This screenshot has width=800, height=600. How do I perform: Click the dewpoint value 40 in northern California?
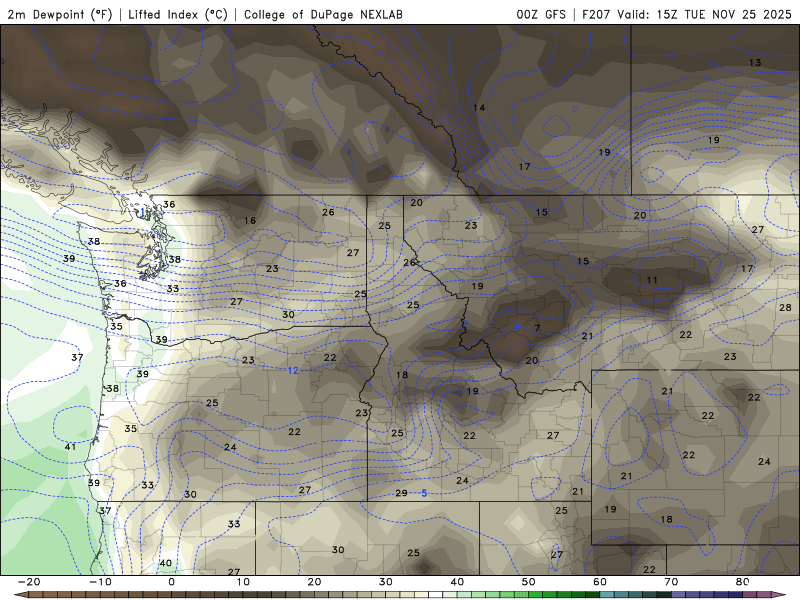166,563
